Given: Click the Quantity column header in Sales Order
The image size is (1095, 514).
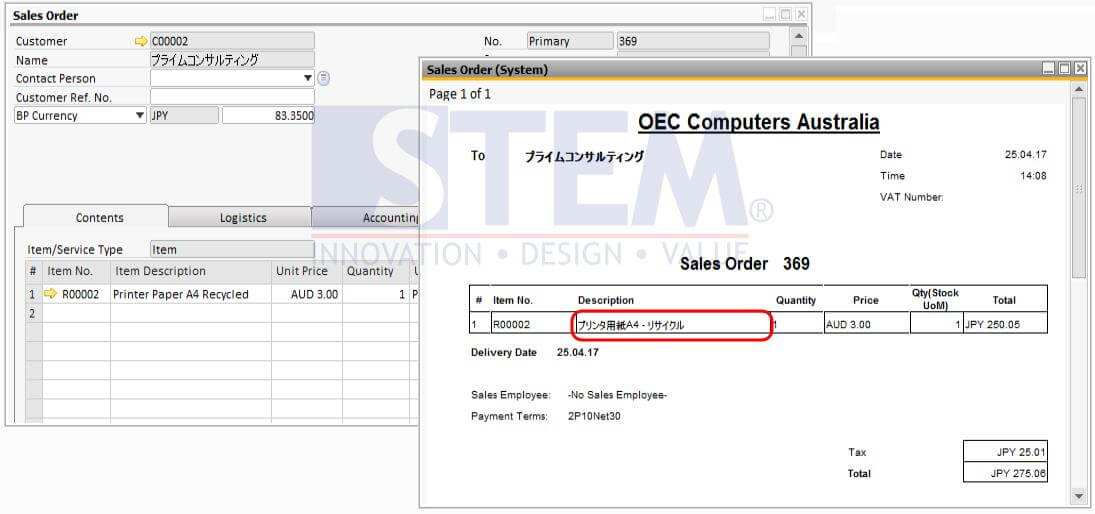Looking at the screenshot, I should (x=375, y=271).
